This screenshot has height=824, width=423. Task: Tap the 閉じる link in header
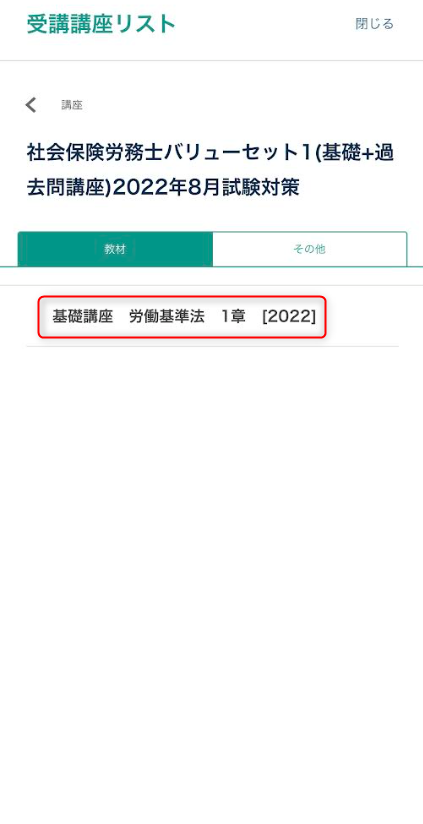click(x=375, y=24)
